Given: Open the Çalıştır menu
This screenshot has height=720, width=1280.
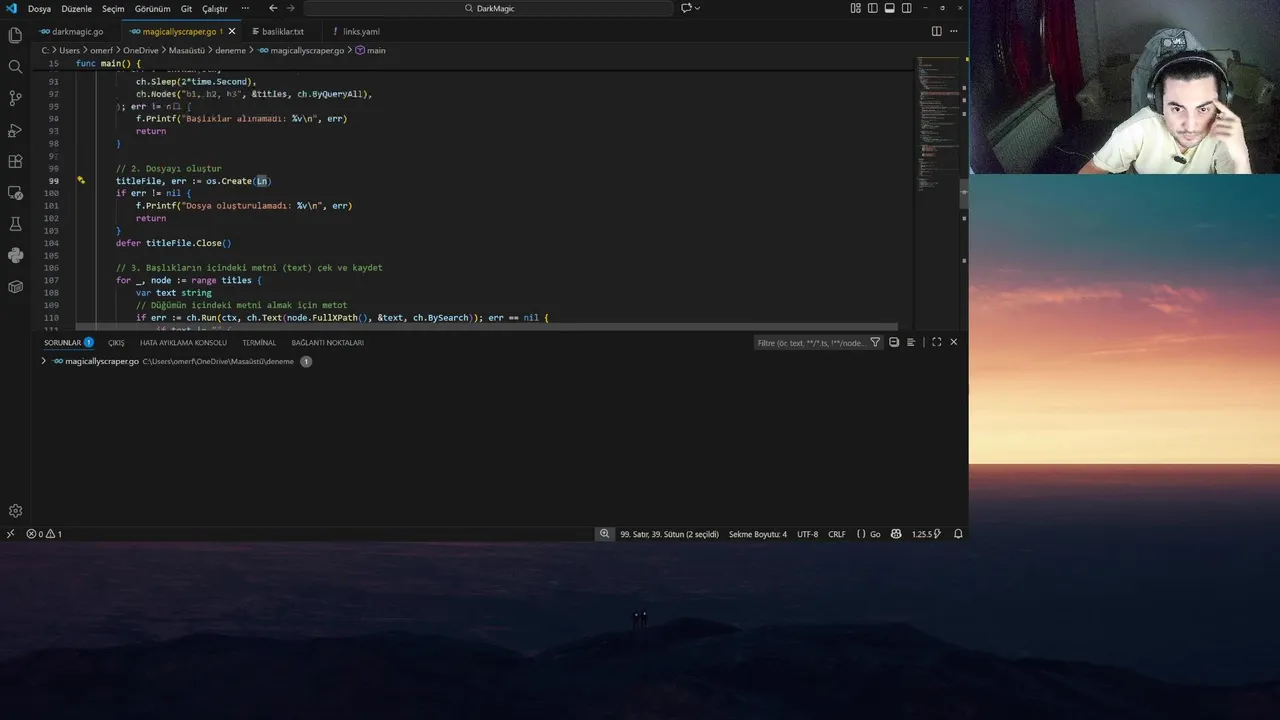Looking at the screenshot, I should click(x=215, y=8).
